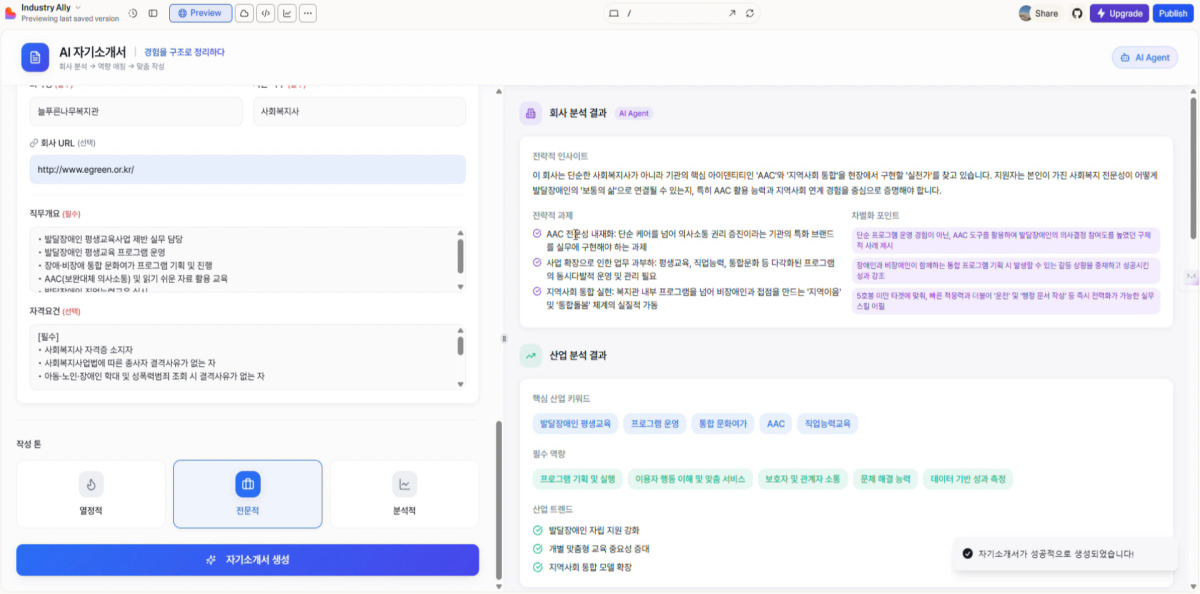Open the analytics chart icon
The width and height of the screenshot is (1200, 594).
point(286,13)
